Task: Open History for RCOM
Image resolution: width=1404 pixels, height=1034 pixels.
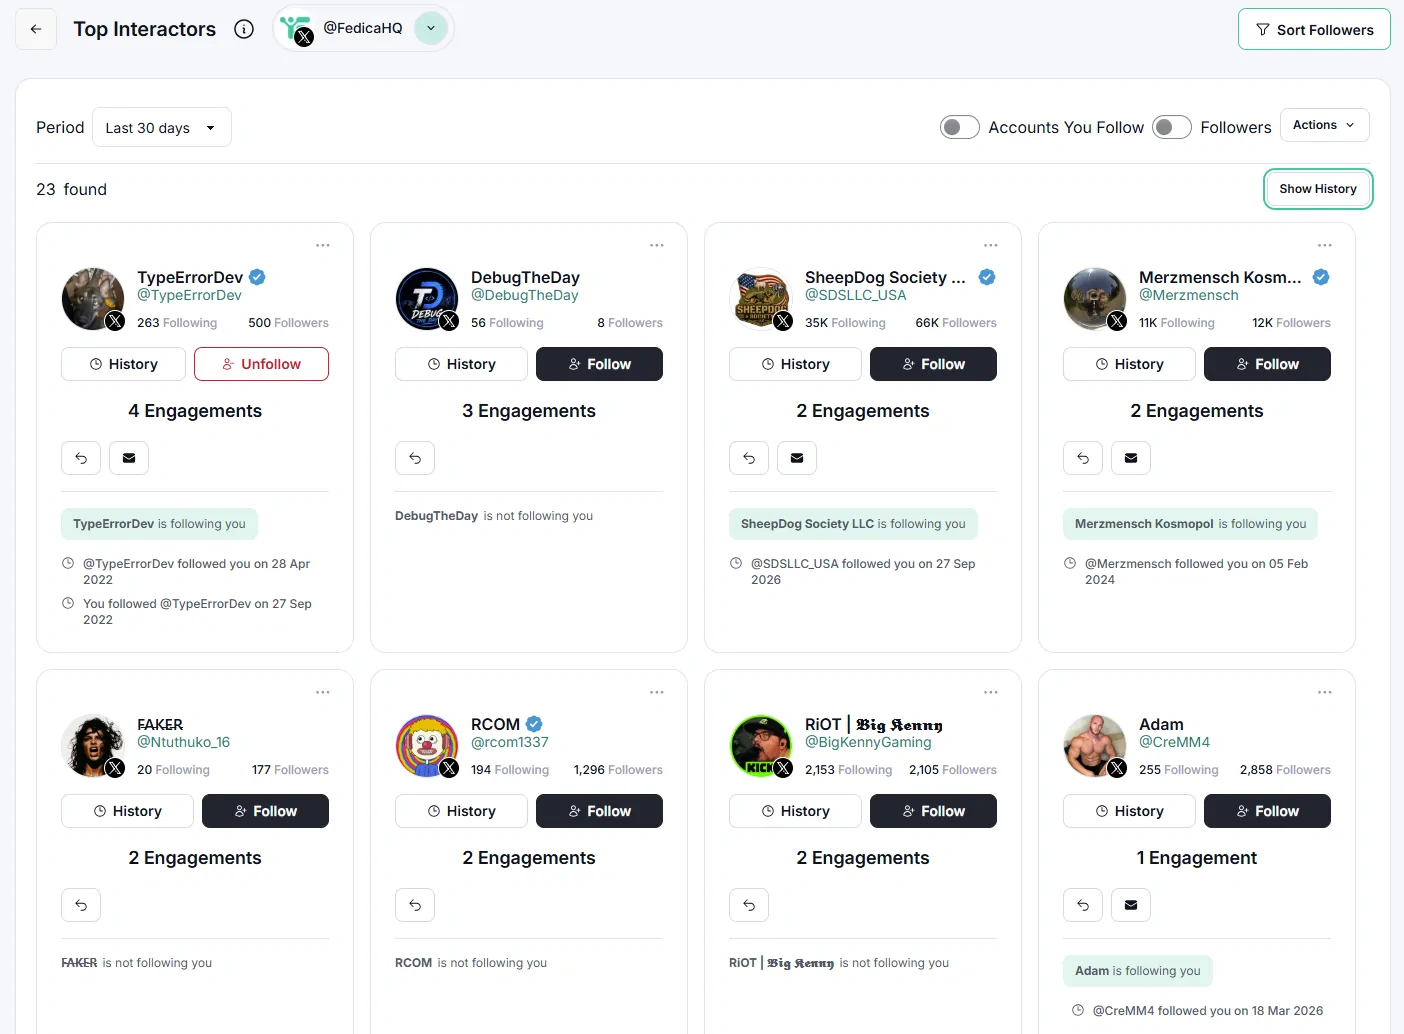Action: pyautogui.click(x=461, y=811)
